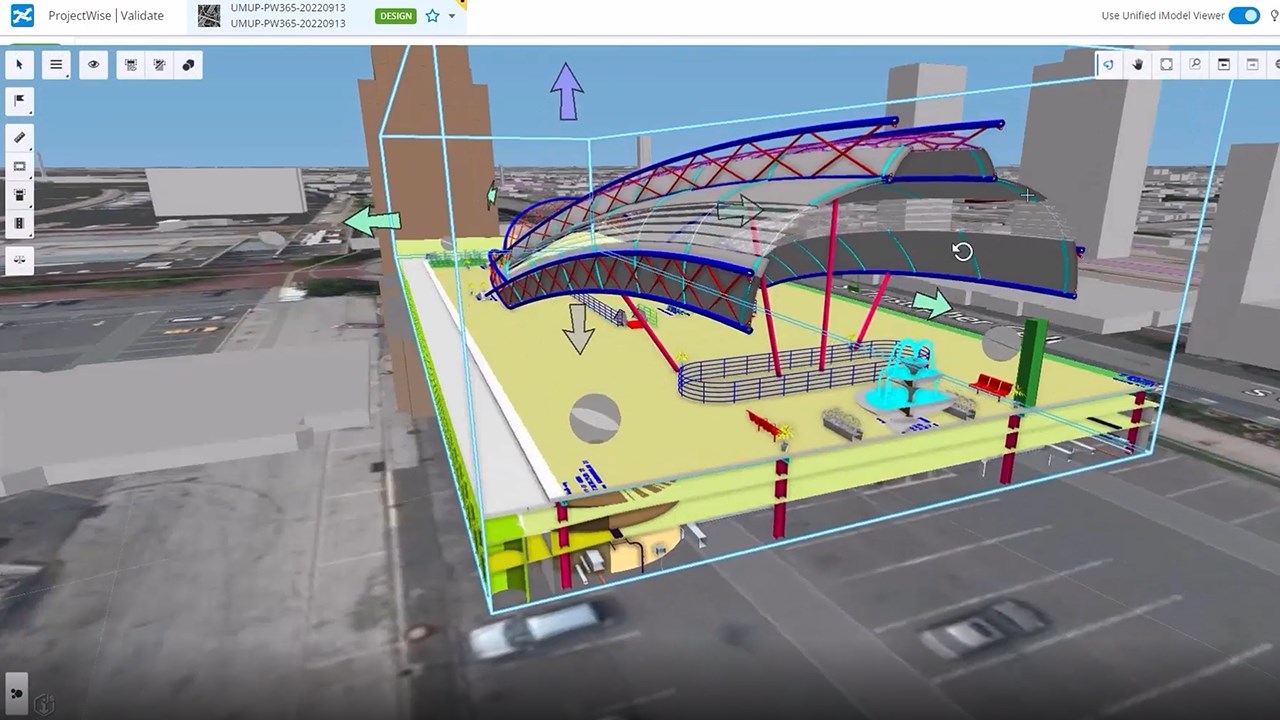Click the overlapping solids icon
The width and height of the screenshot is (1280, 720).
click(x=188, y=65)
